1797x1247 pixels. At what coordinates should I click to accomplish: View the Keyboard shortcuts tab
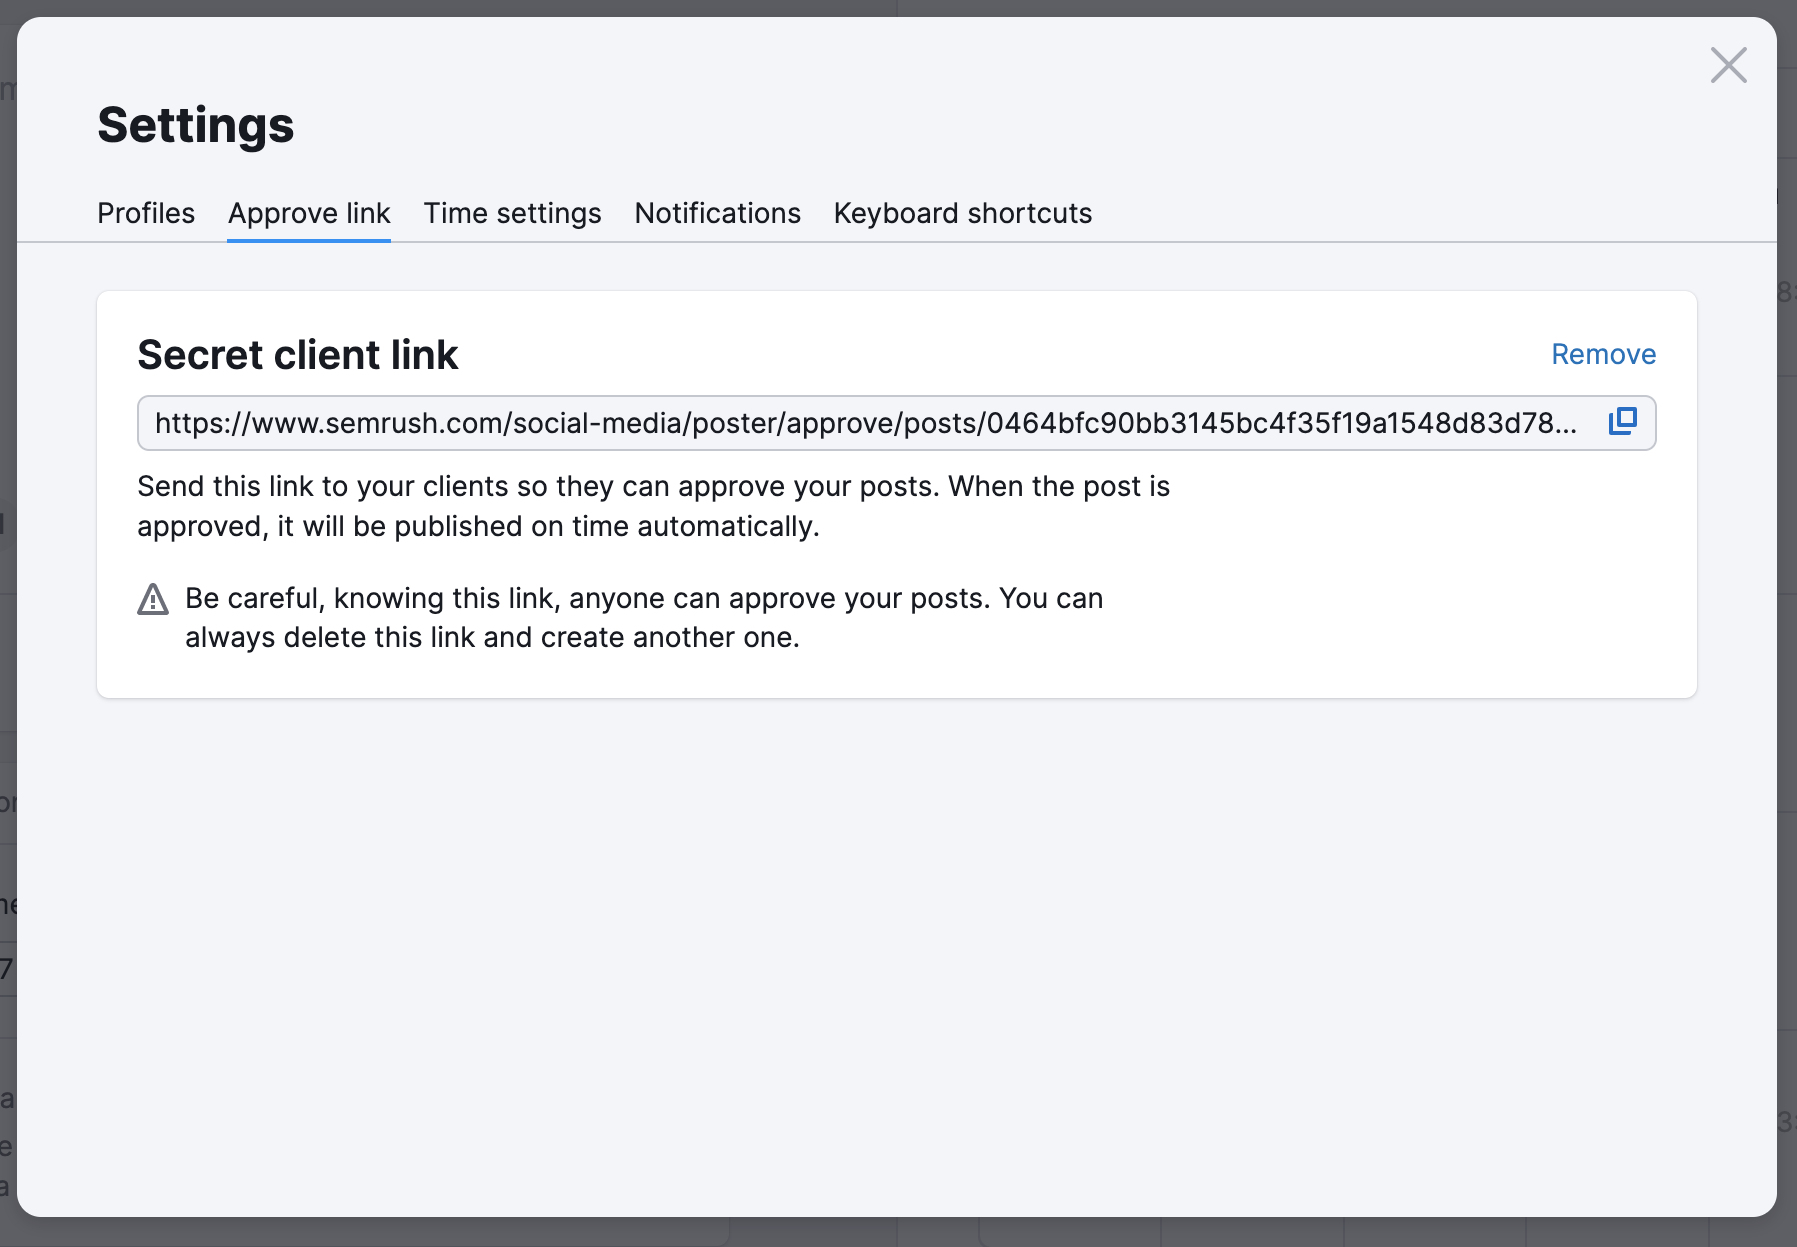[962, 213]
